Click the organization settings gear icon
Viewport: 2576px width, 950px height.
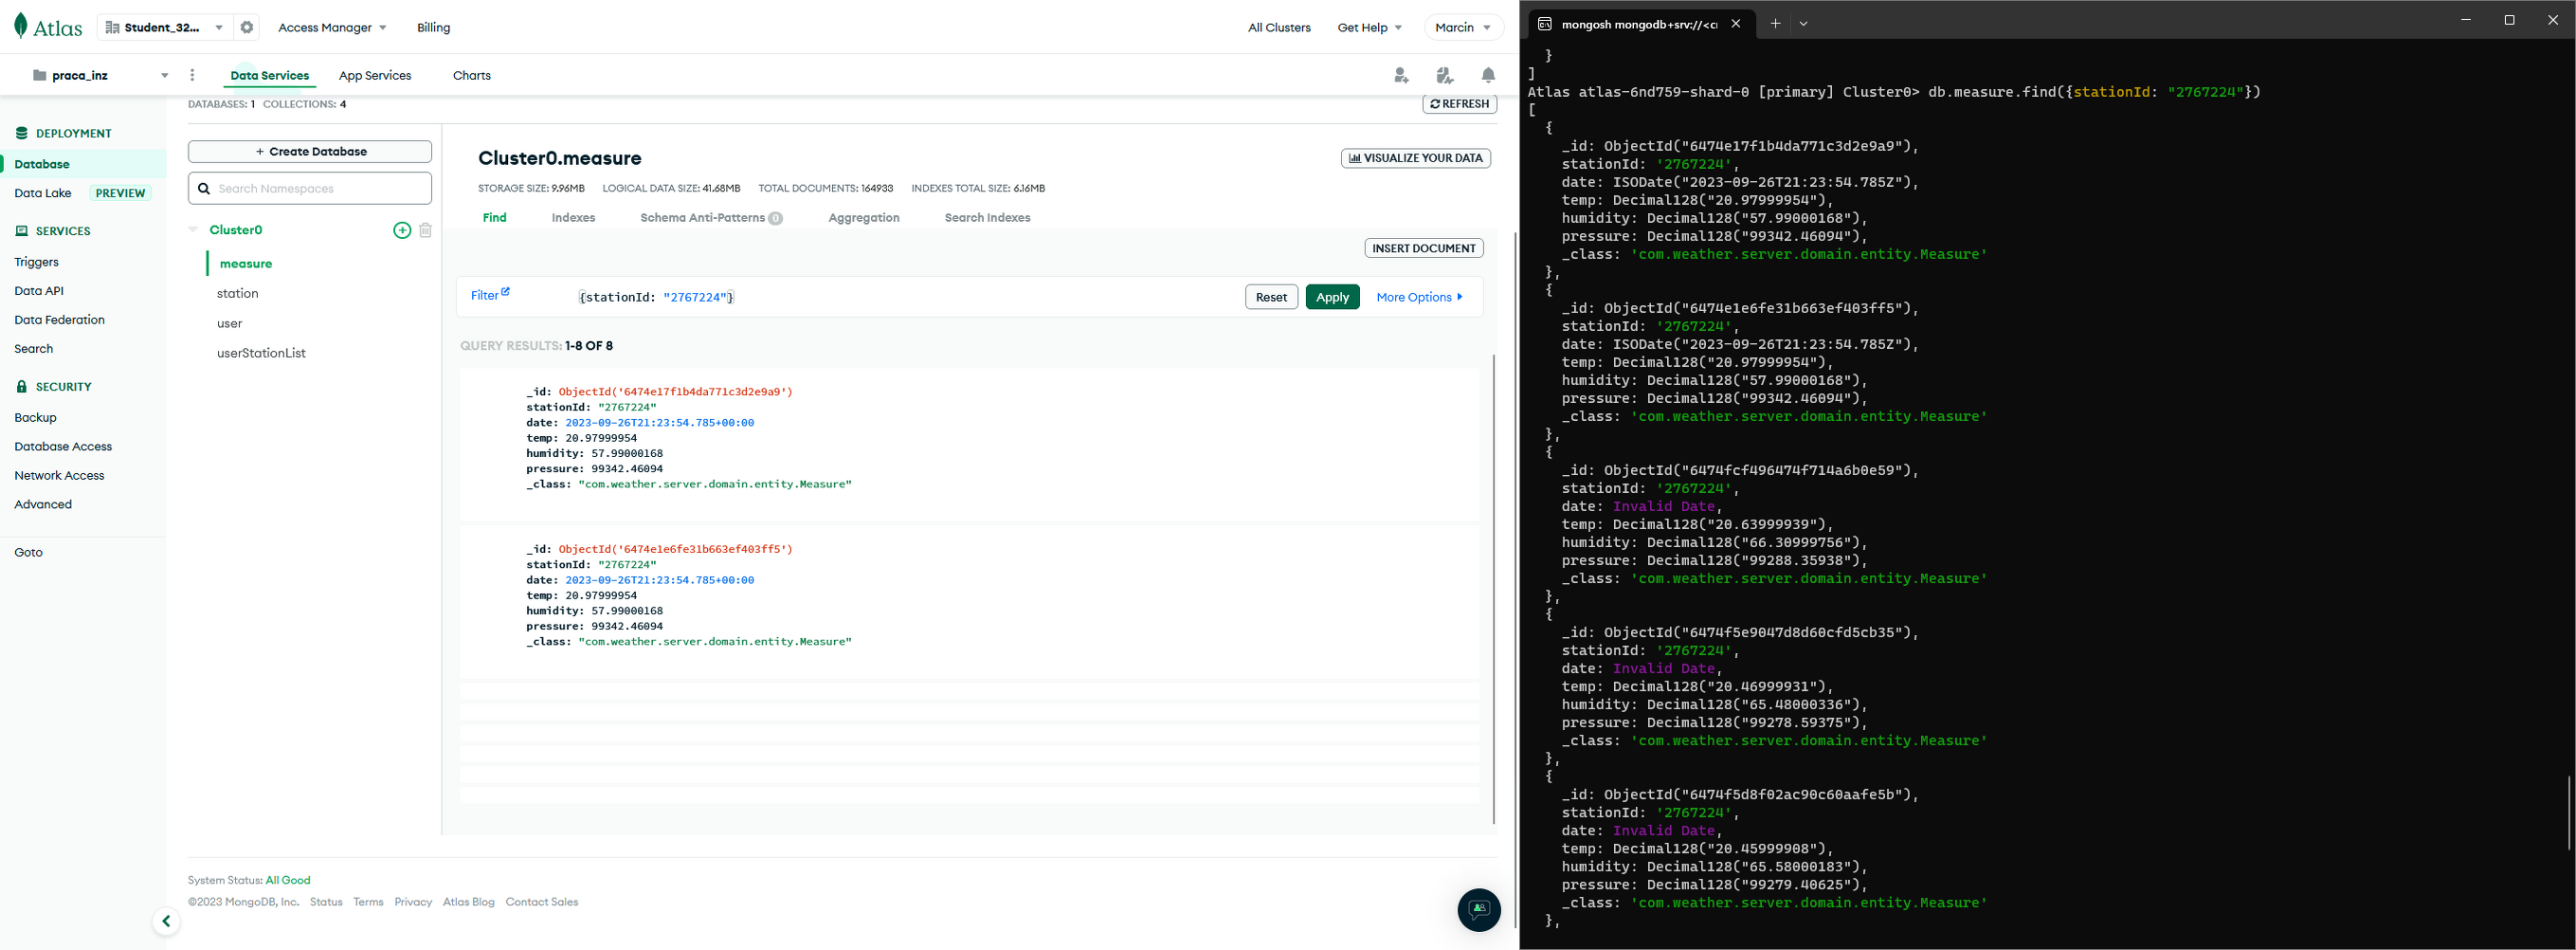(x=247, y=28)
